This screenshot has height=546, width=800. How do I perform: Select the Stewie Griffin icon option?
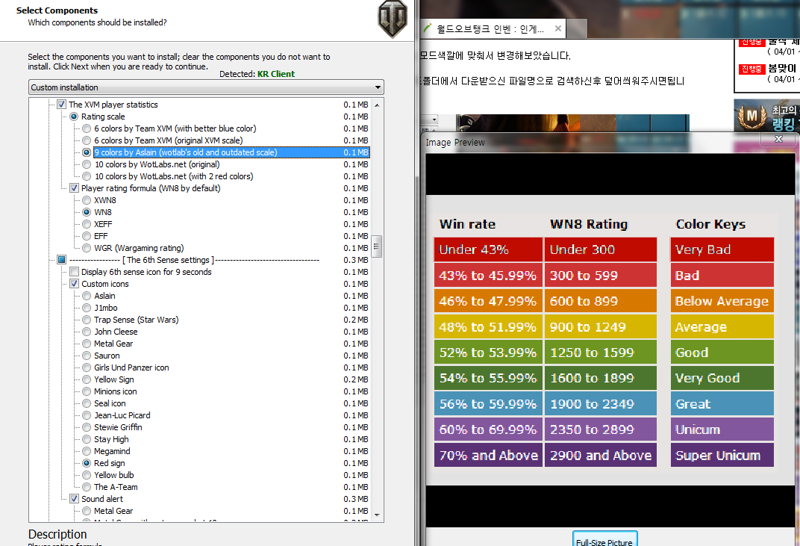tap(87, 428)
